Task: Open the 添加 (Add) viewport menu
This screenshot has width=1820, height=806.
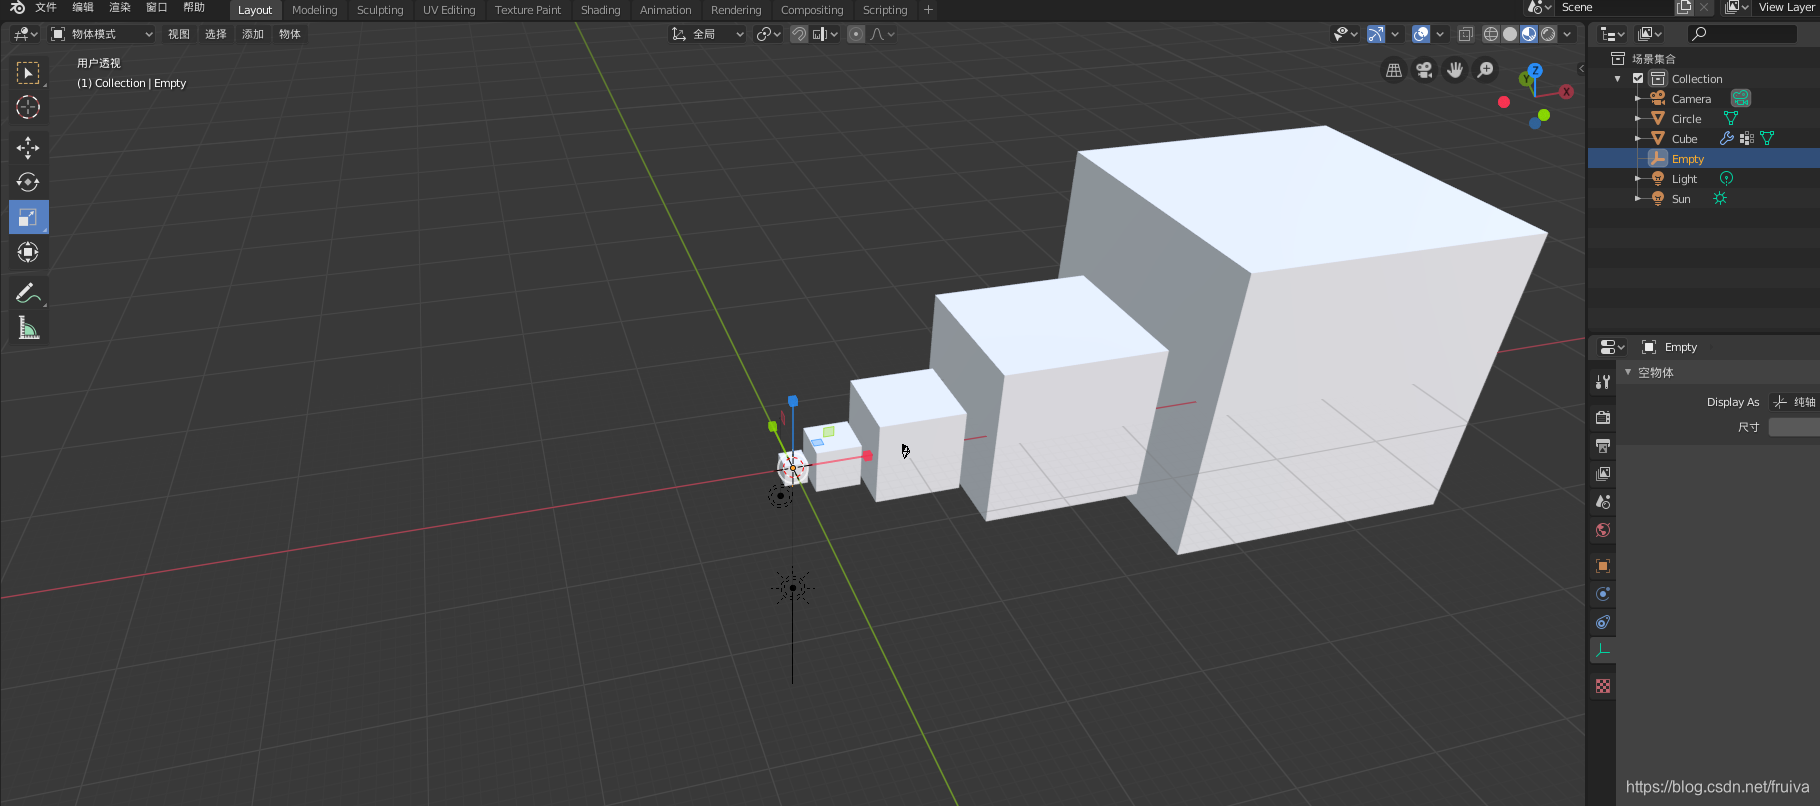Action: pyautogui.click(x=253, y=34)
